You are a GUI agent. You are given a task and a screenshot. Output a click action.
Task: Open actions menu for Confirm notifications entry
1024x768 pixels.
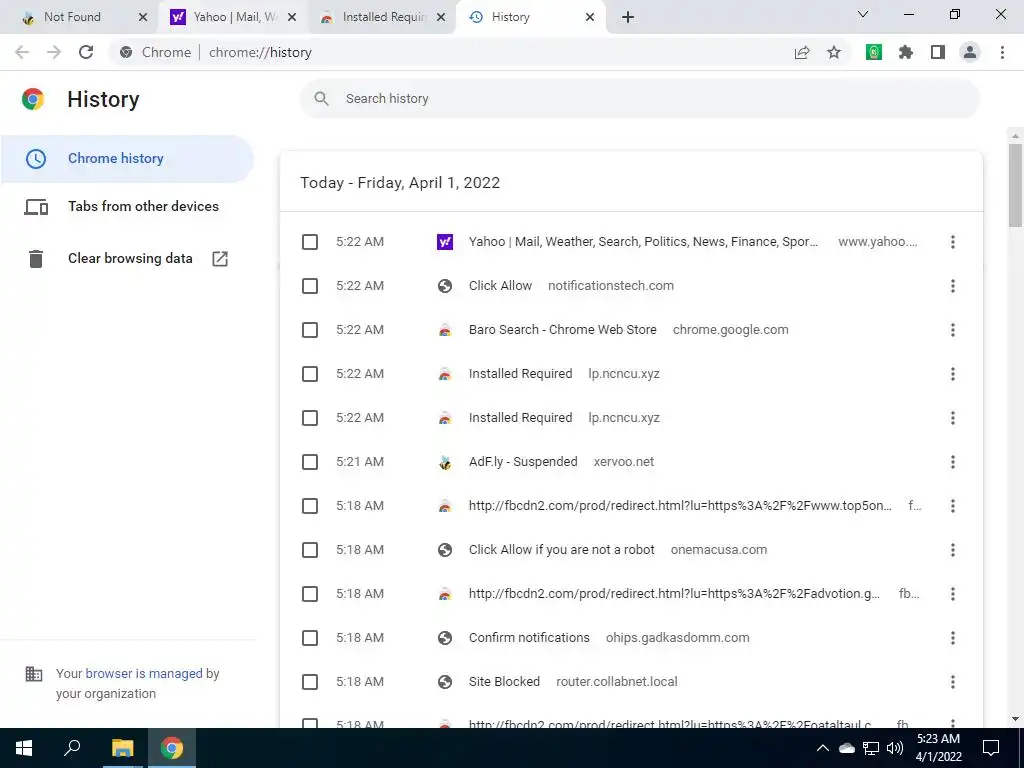point(953,638)
